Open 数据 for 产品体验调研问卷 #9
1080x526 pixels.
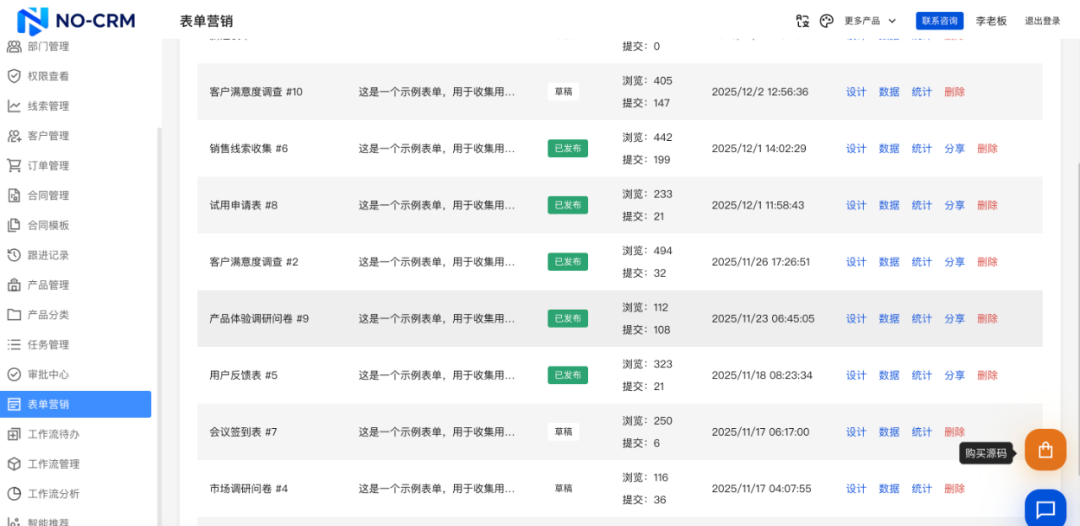coord(889,319)
